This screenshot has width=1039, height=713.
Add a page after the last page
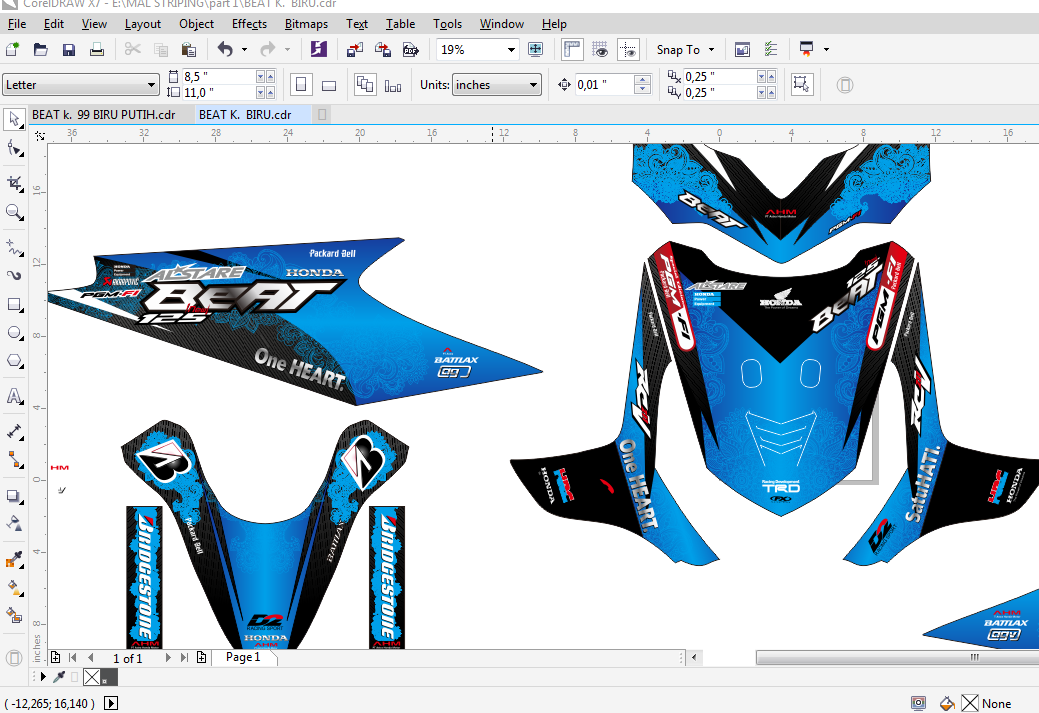(x=201, y=658)
